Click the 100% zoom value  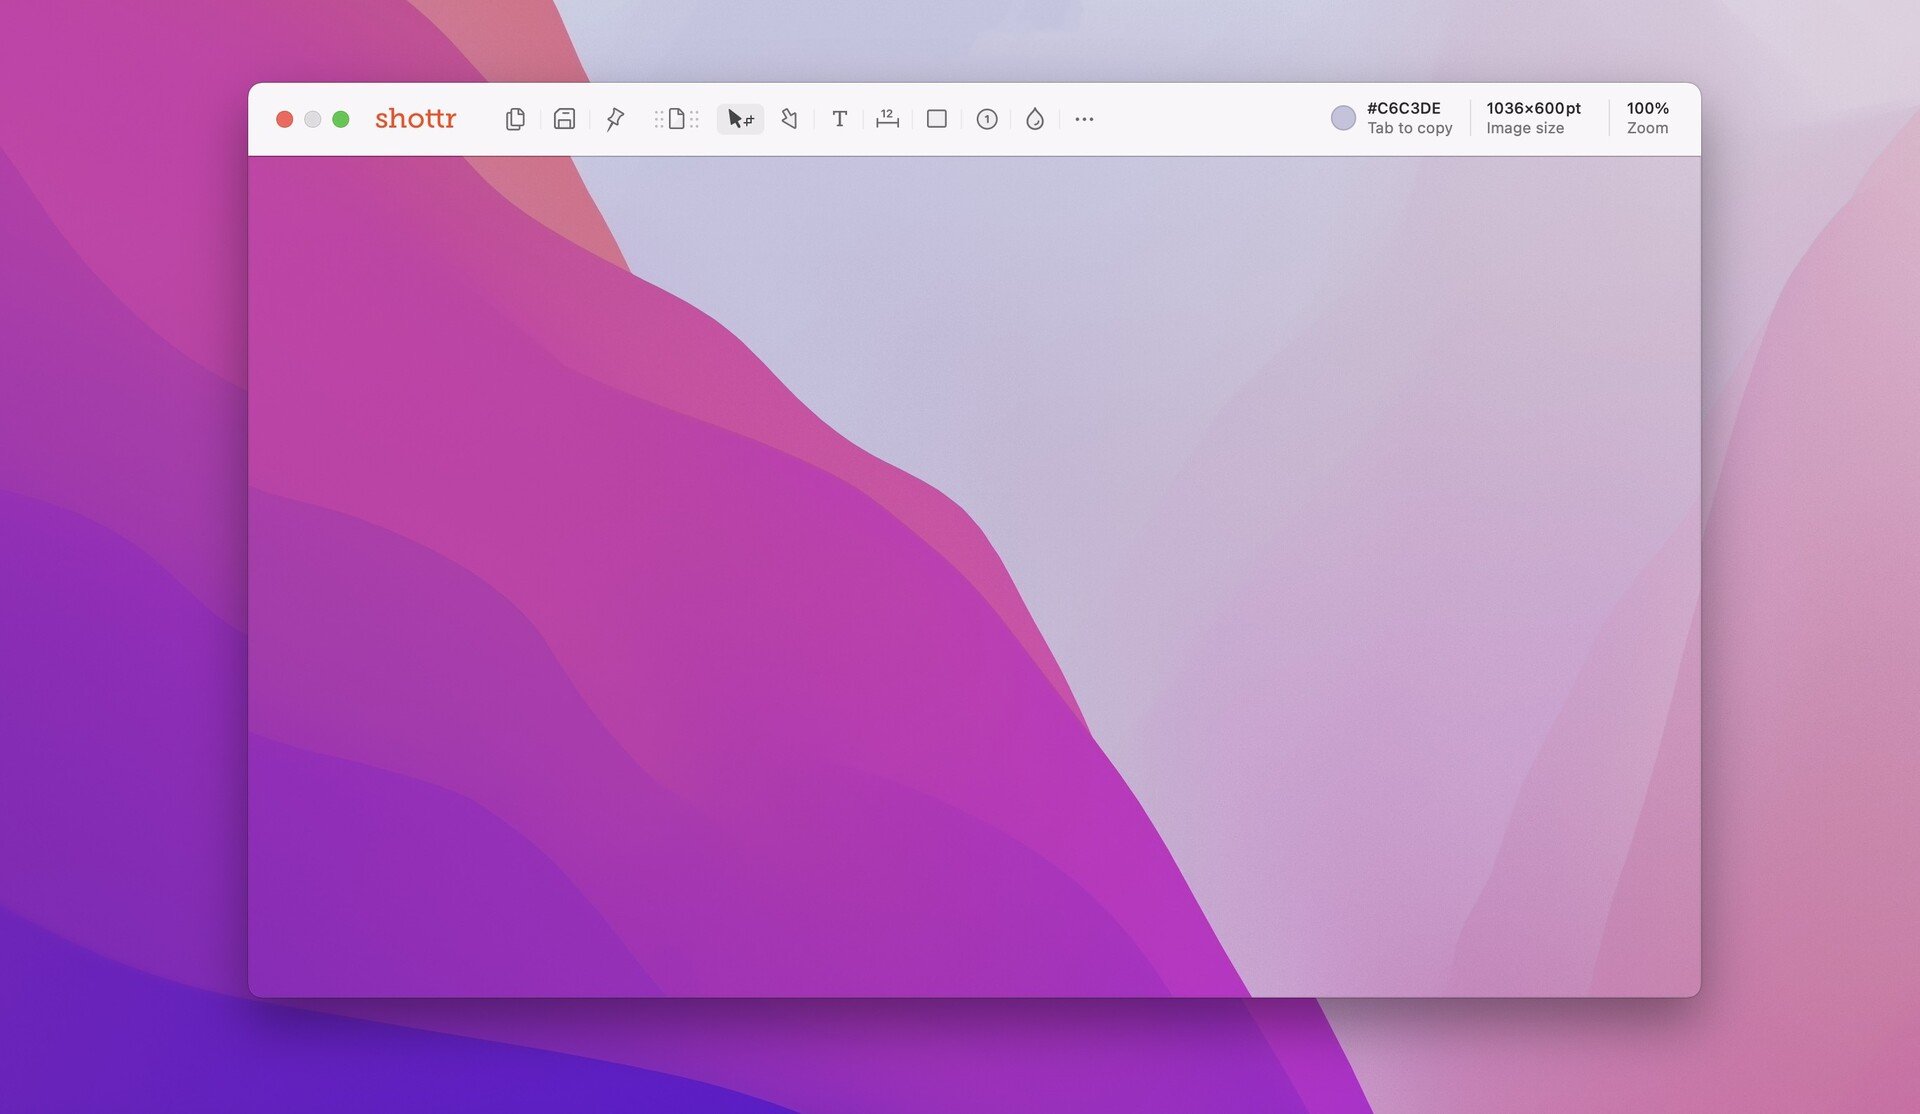point(1647,108)
